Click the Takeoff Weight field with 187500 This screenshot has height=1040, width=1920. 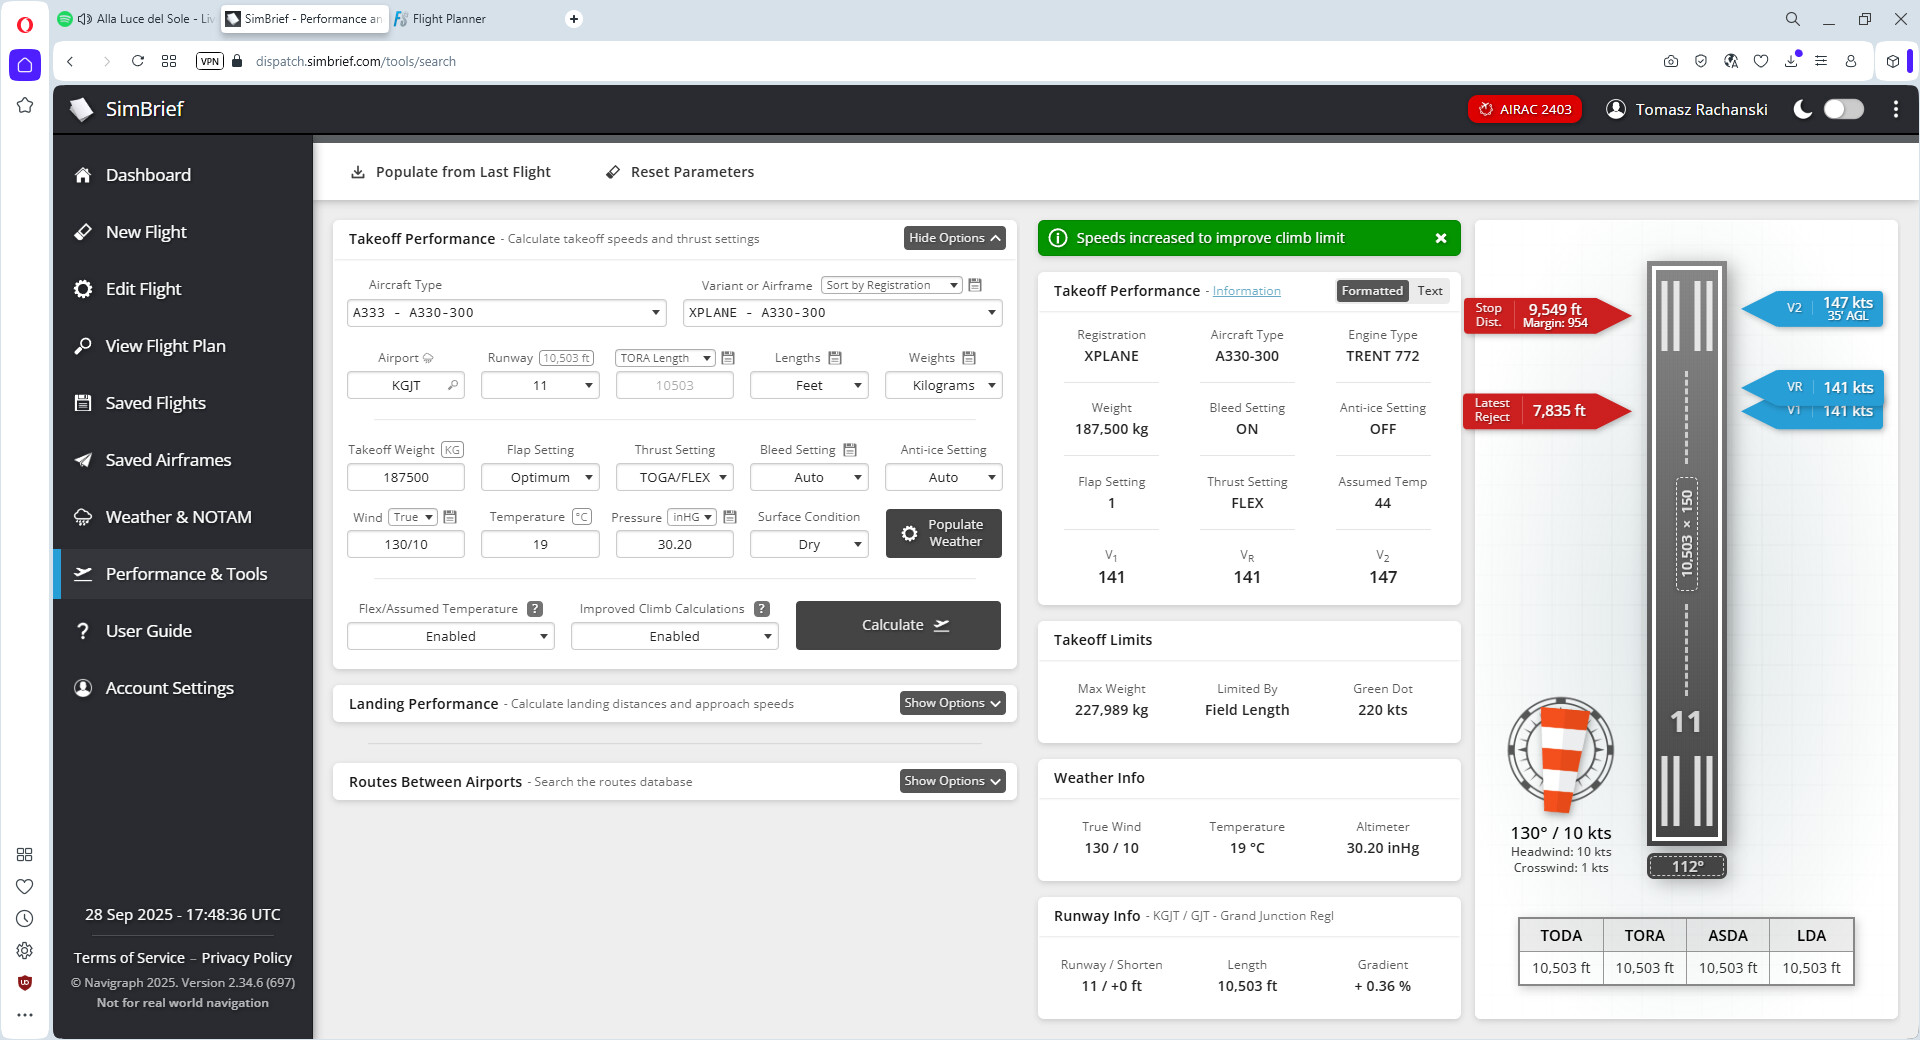(x=406, y=477)
